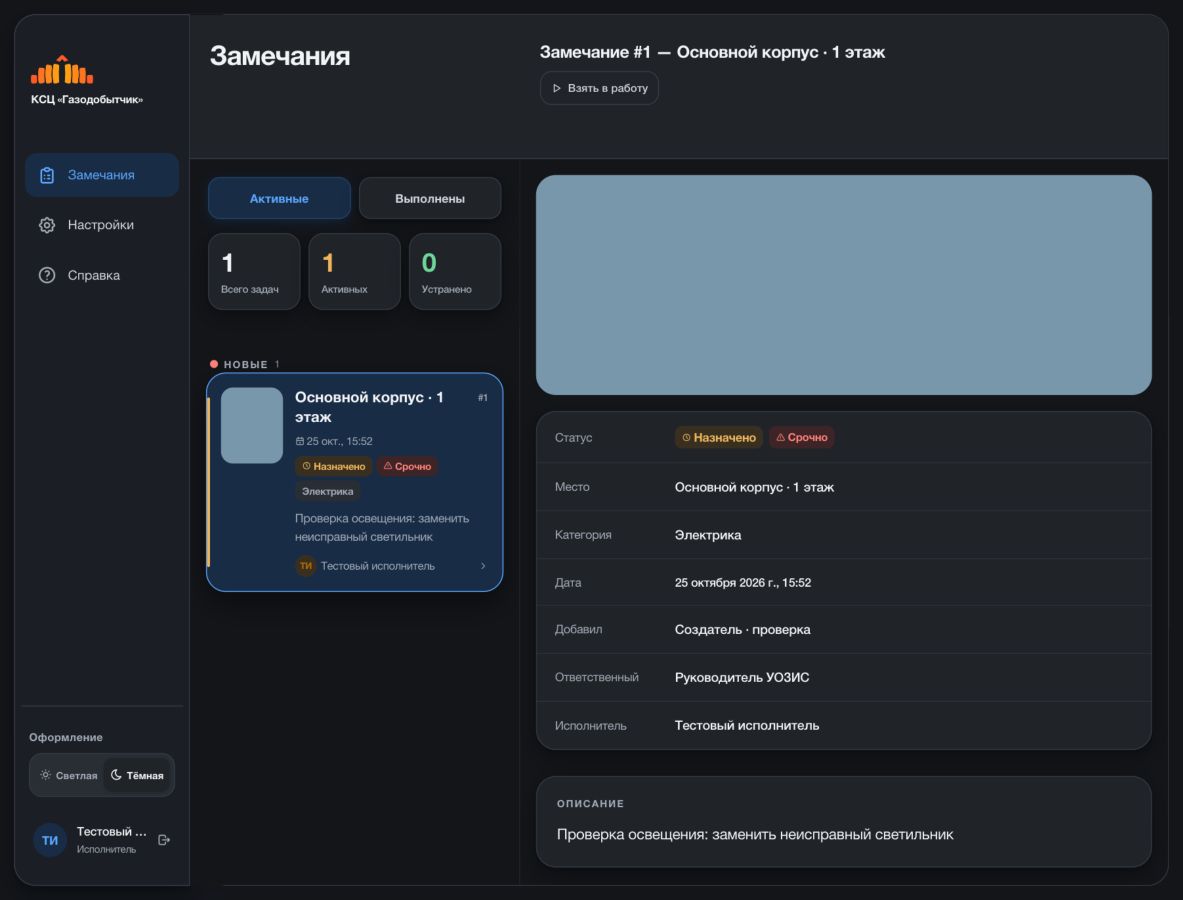Click the Справка question mark icon
1183x900 pixels.
point(47,275)
